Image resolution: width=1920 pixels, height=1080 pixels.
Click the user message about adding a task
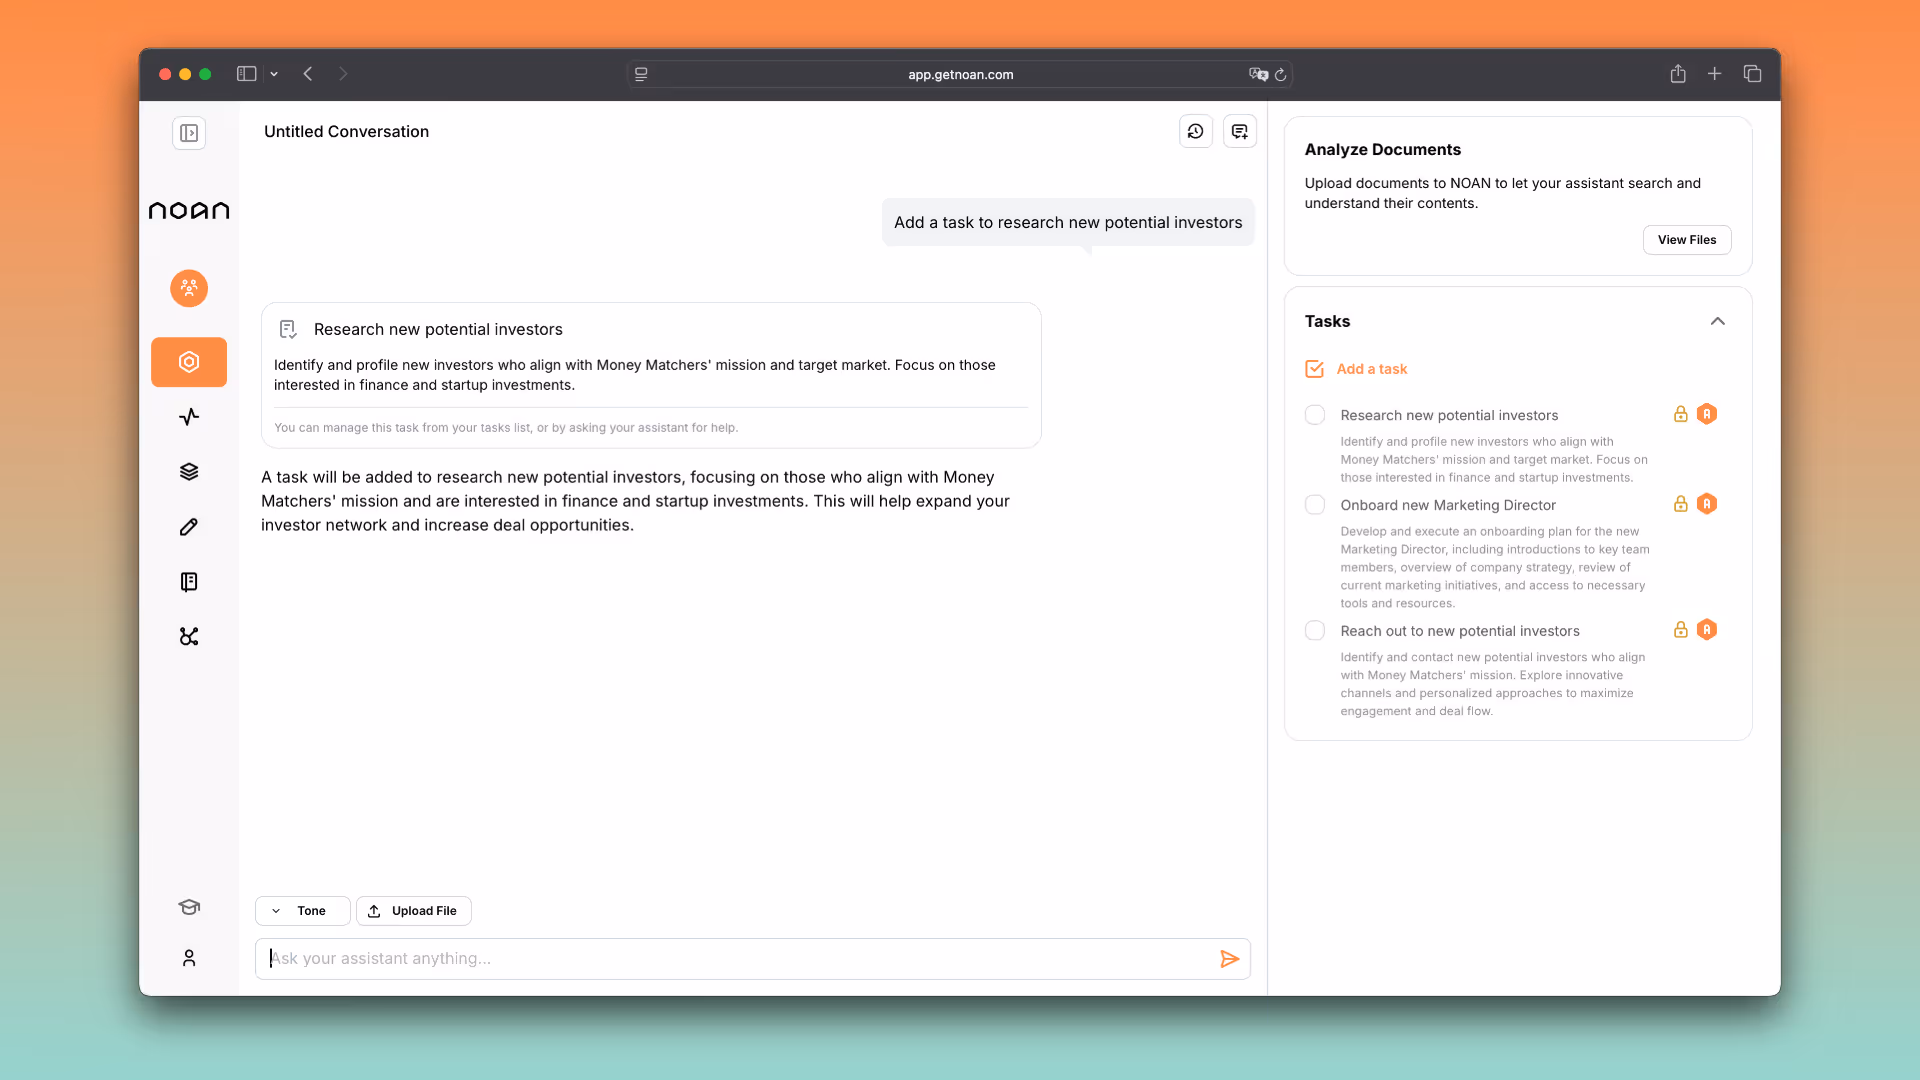click(1068, 222)
